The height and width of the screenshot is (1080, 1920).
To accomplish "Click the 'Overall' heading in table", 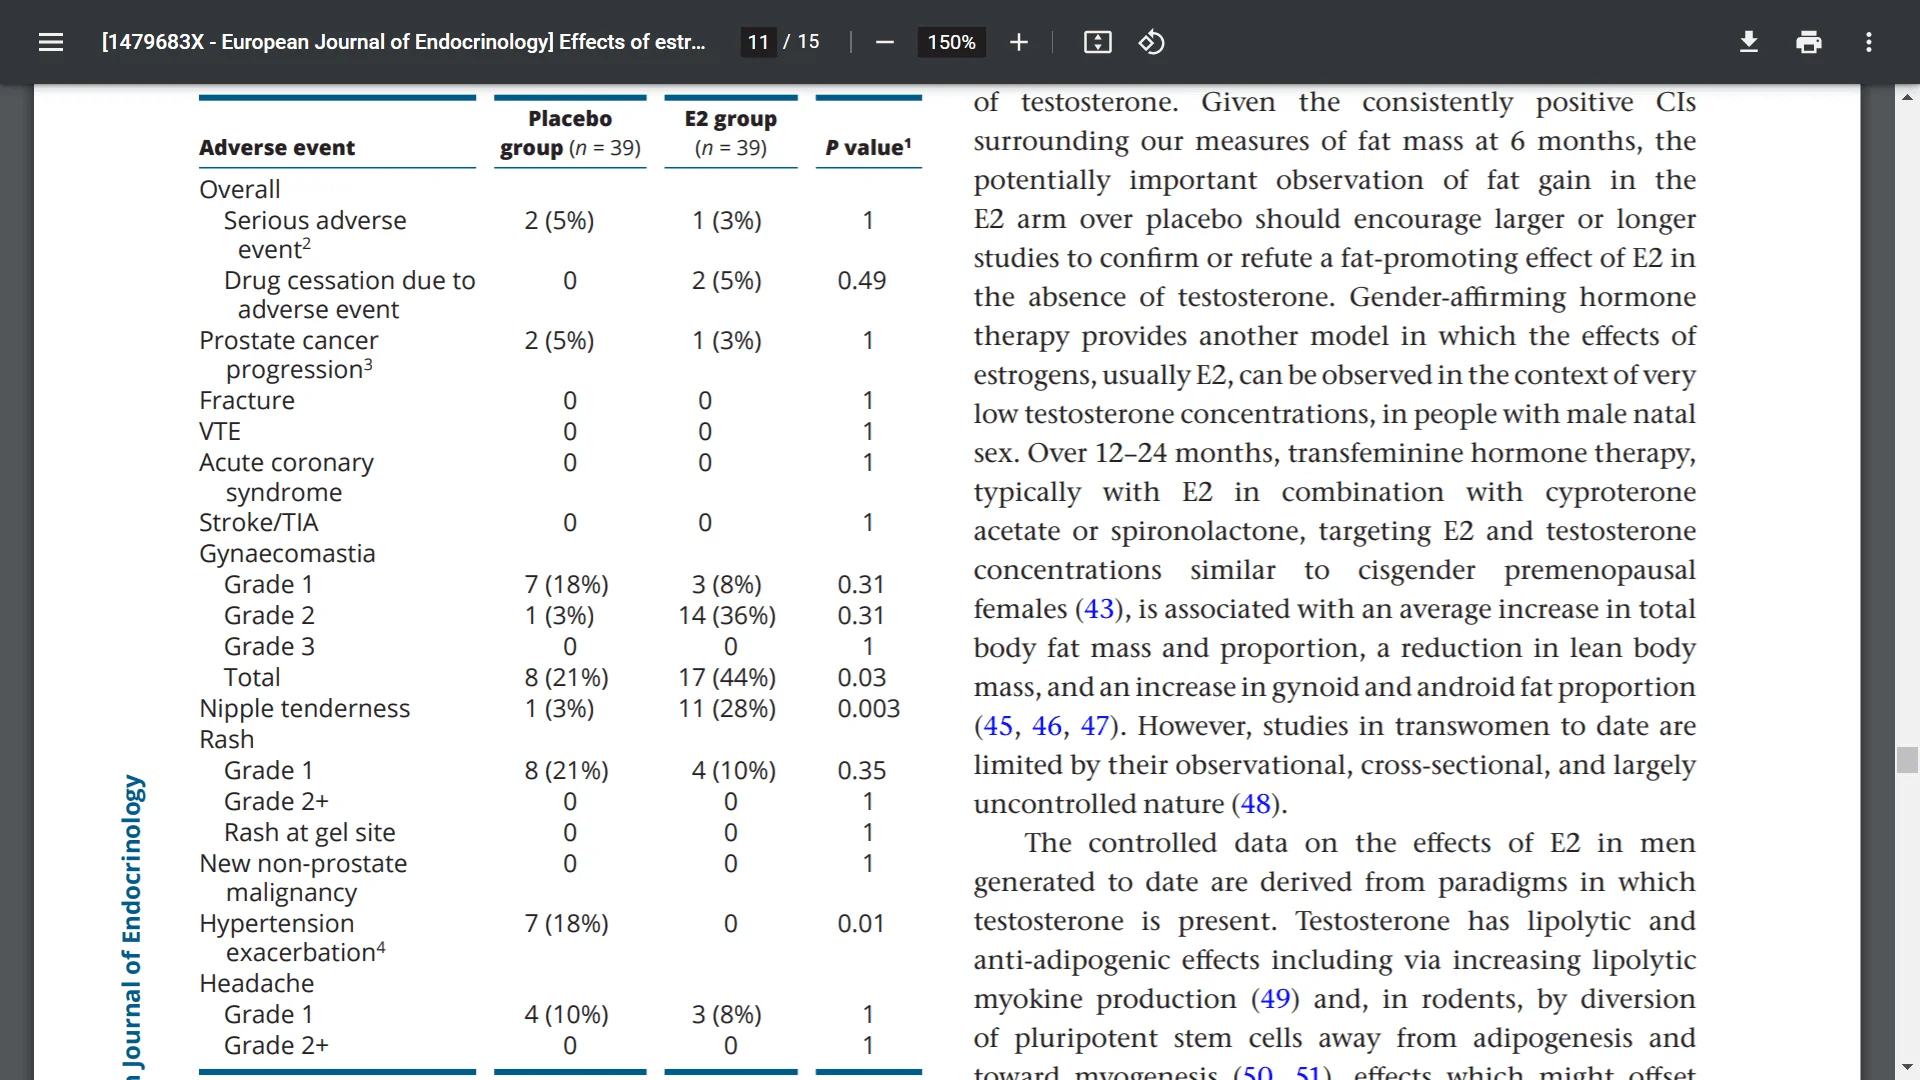I will tap(239, 190).
